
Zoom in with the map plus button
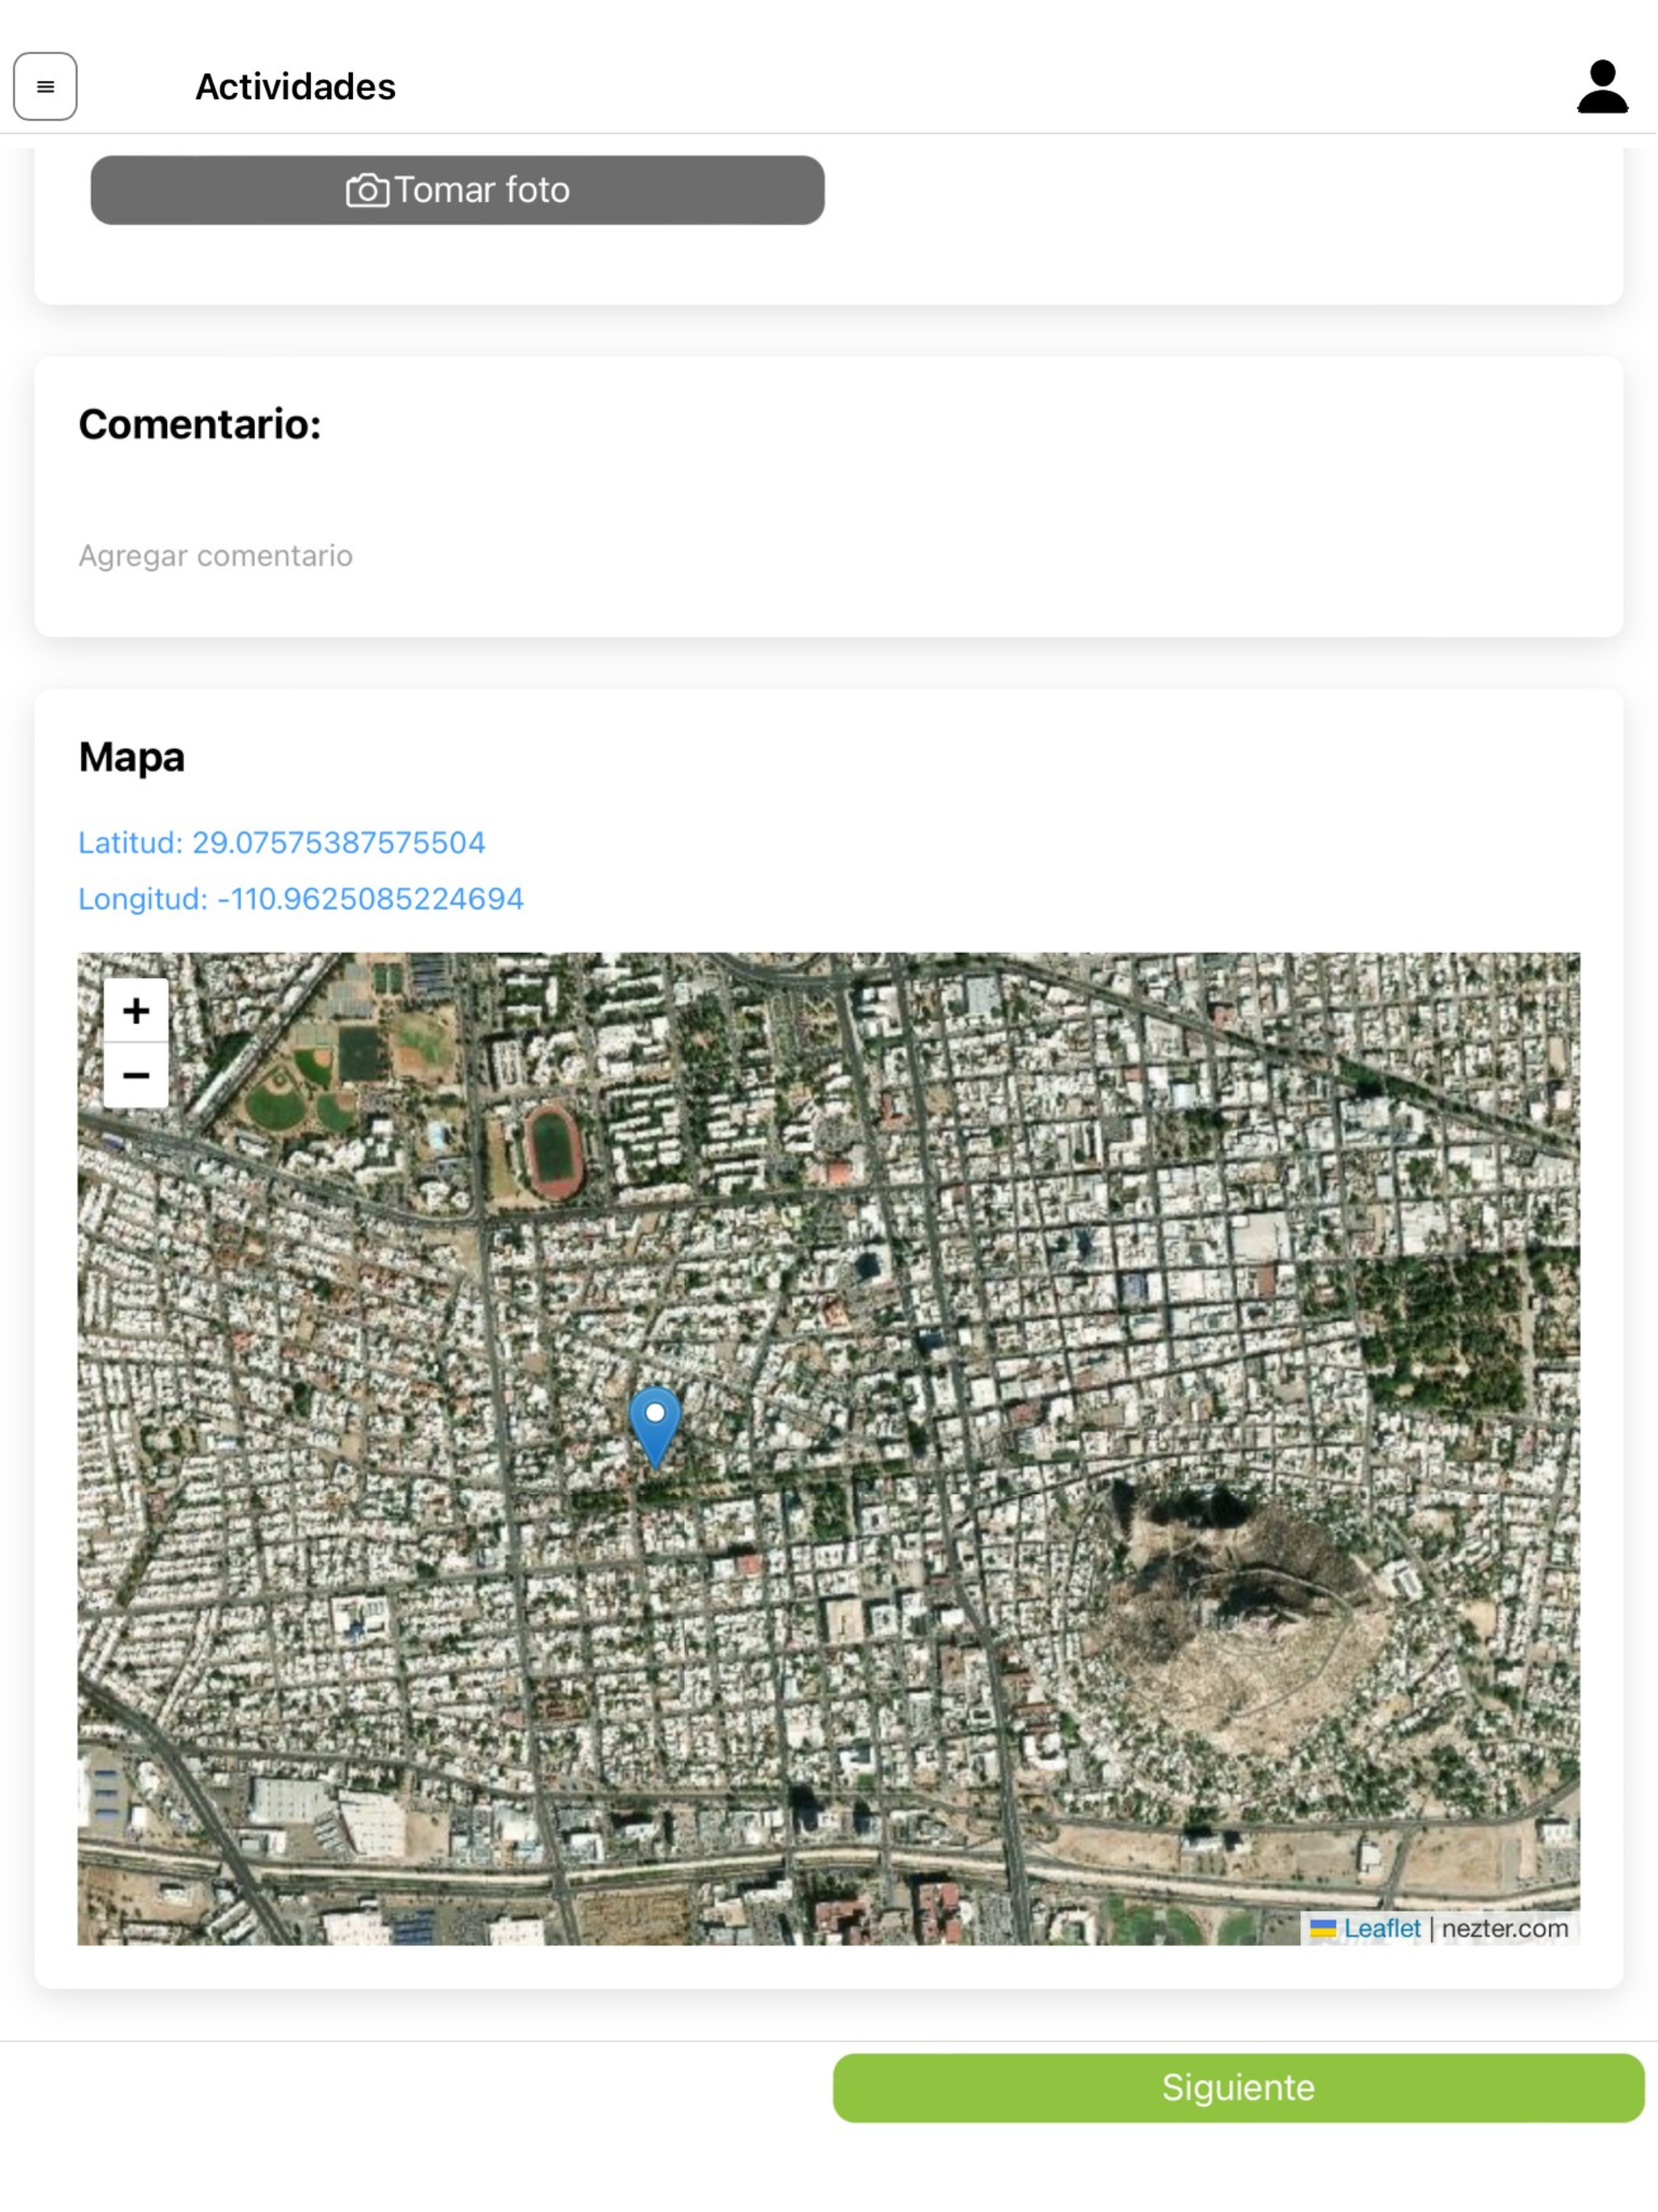pyautogui.click(x=136, y=1011)
